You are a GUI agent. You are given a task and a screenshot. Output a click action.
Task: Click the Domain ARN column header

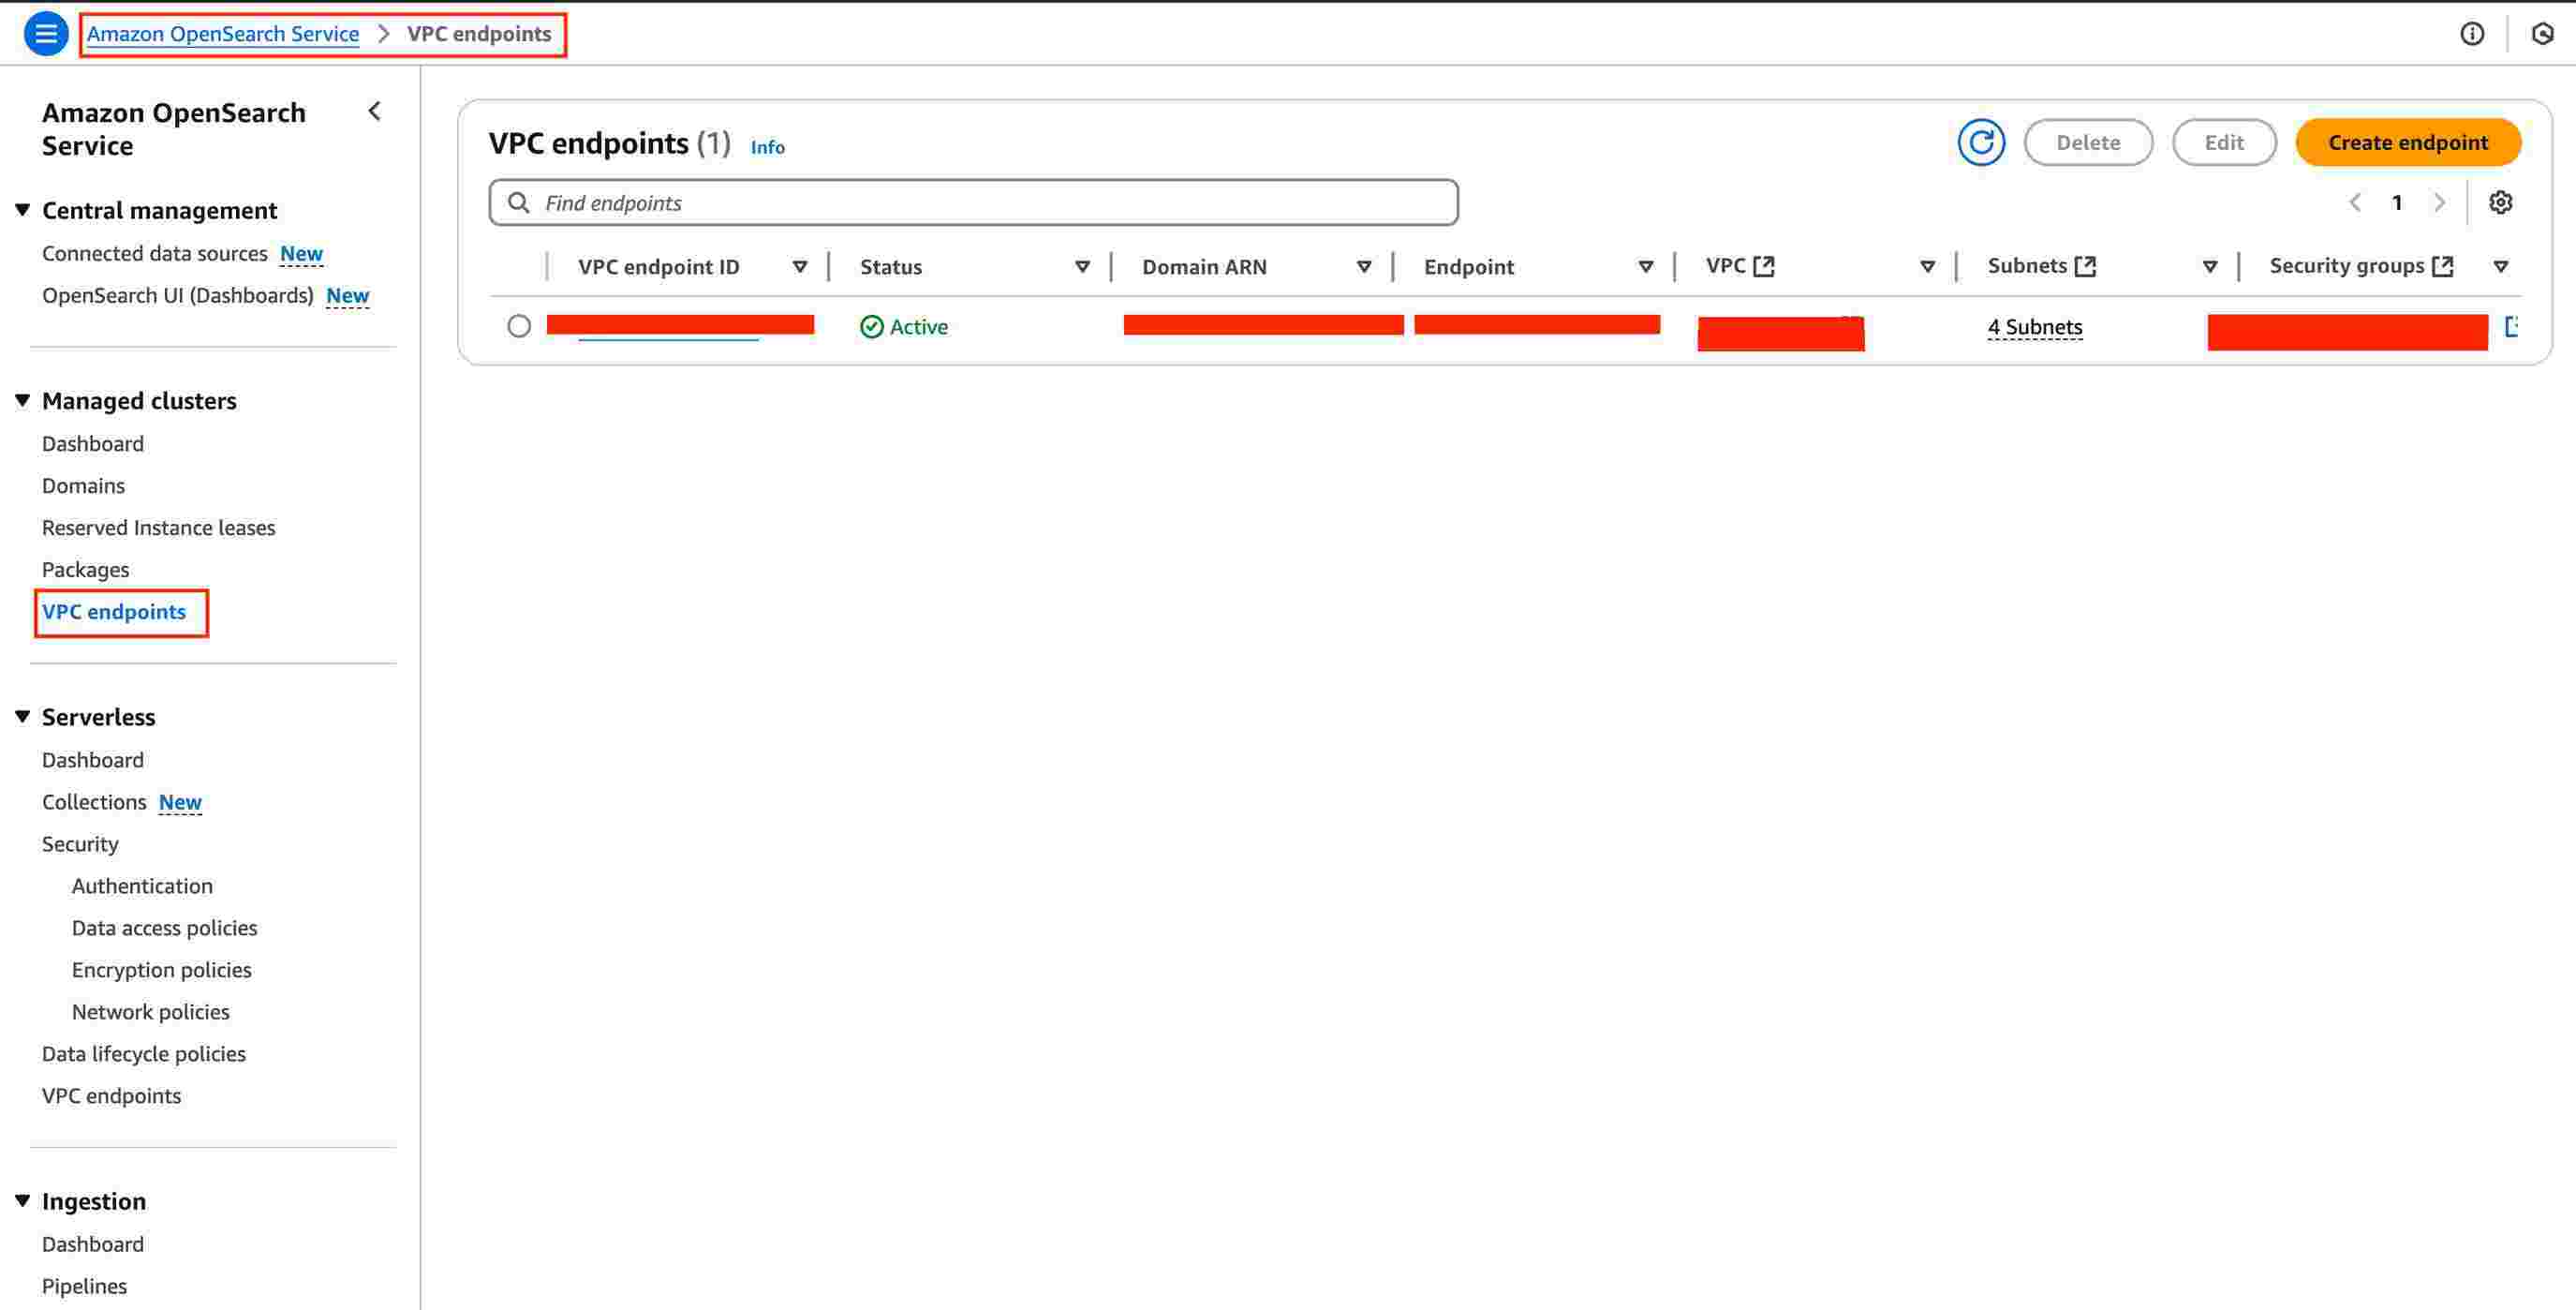click(1204, 267)
